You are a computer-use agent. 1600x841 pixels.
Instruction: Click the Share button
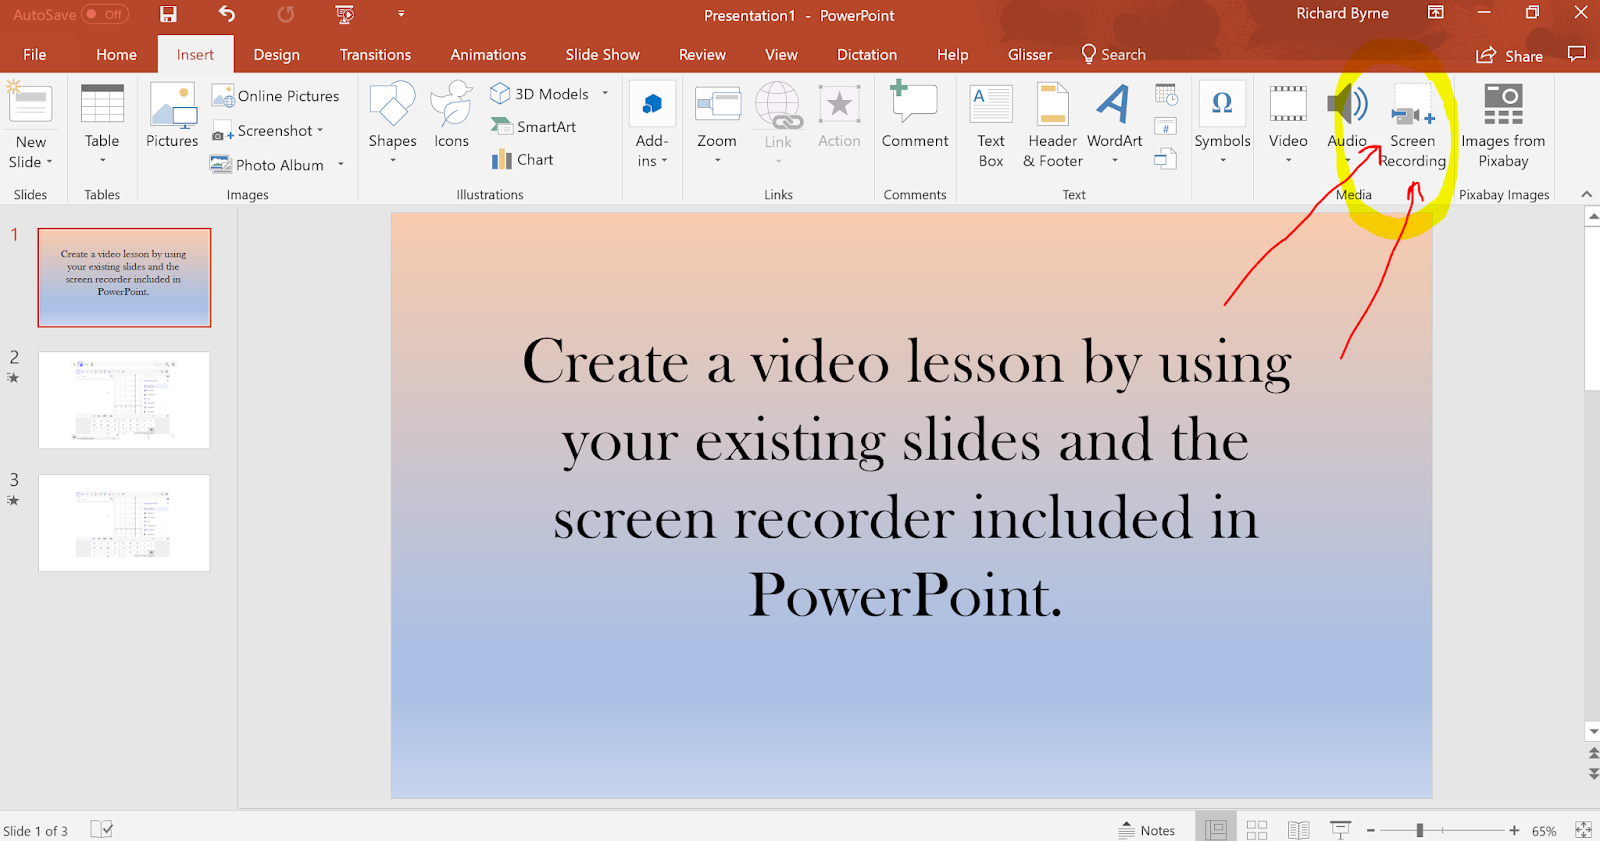click(1510, 56)
